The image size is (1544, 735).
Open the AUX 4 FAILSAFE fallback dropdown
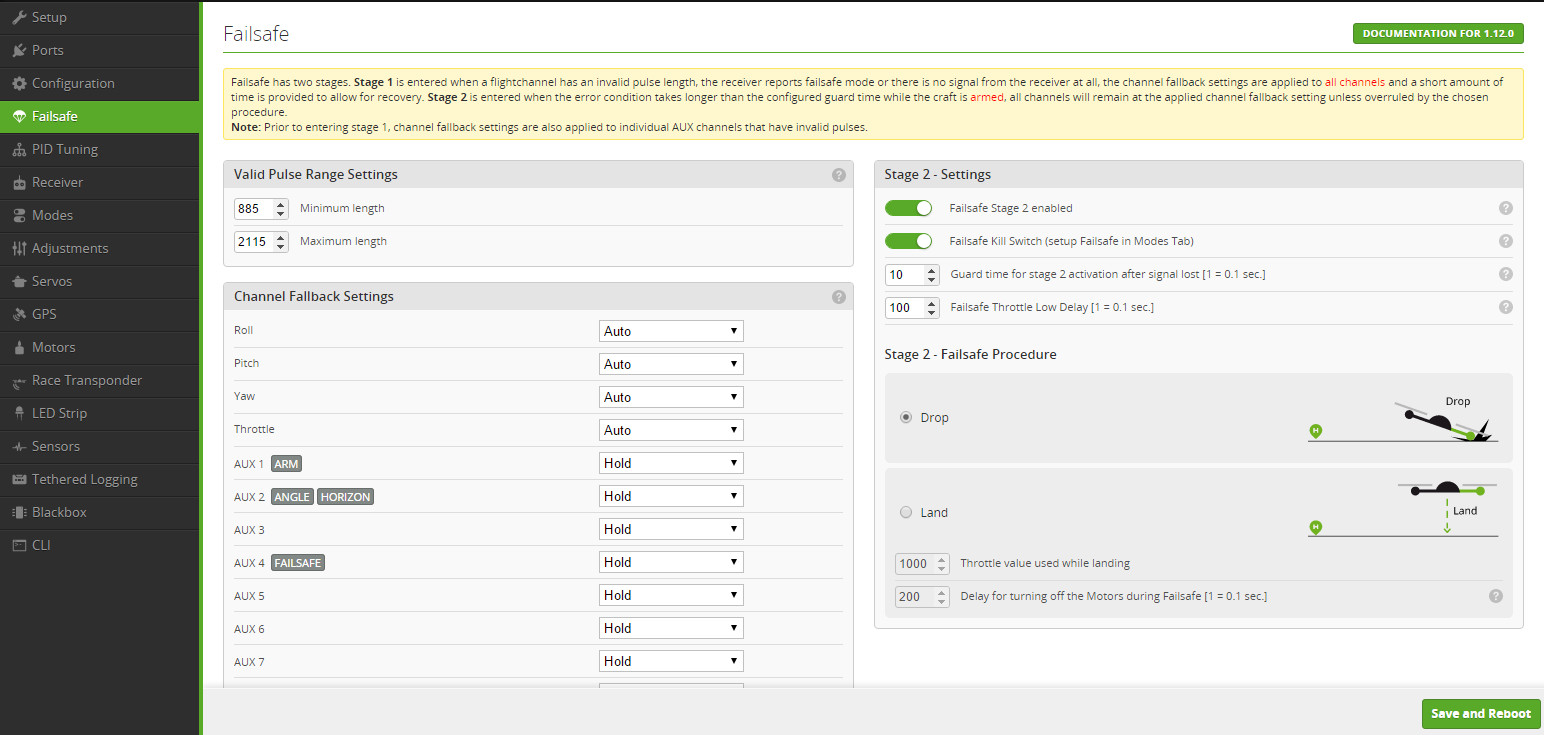point(671,562)
